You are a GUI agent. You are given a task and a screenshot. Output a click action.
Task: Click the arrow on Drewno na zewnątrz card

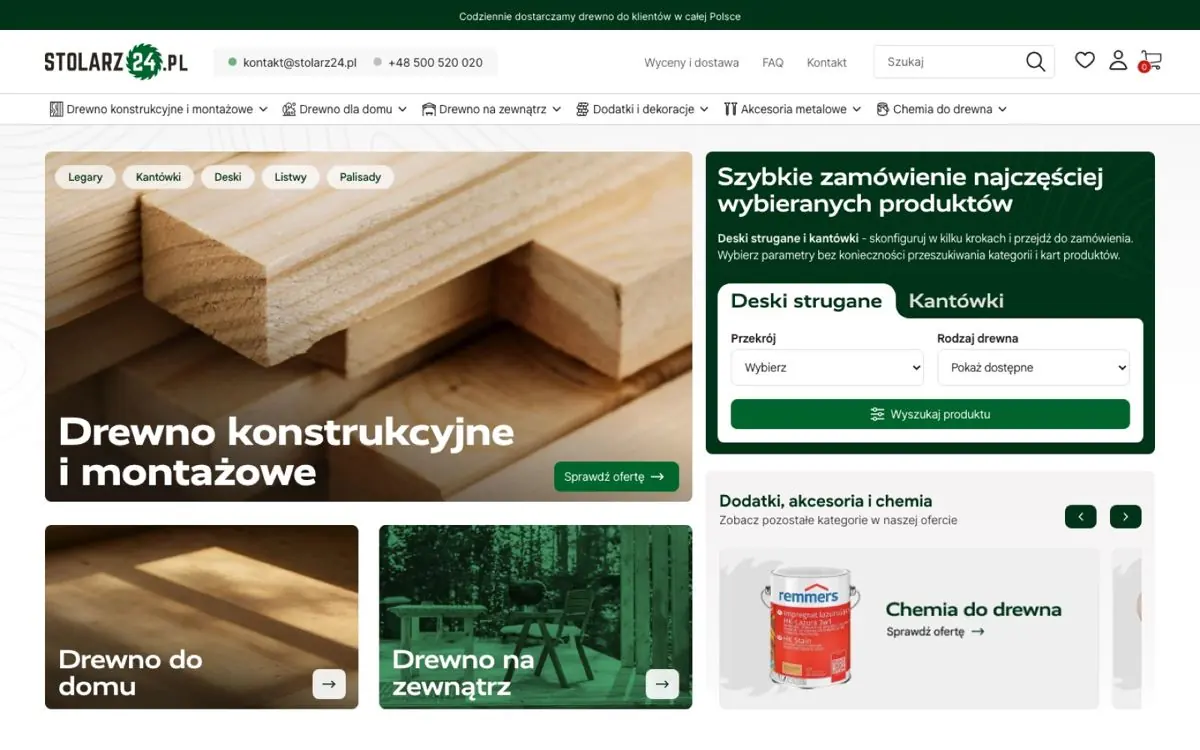[x=662, y=684]
